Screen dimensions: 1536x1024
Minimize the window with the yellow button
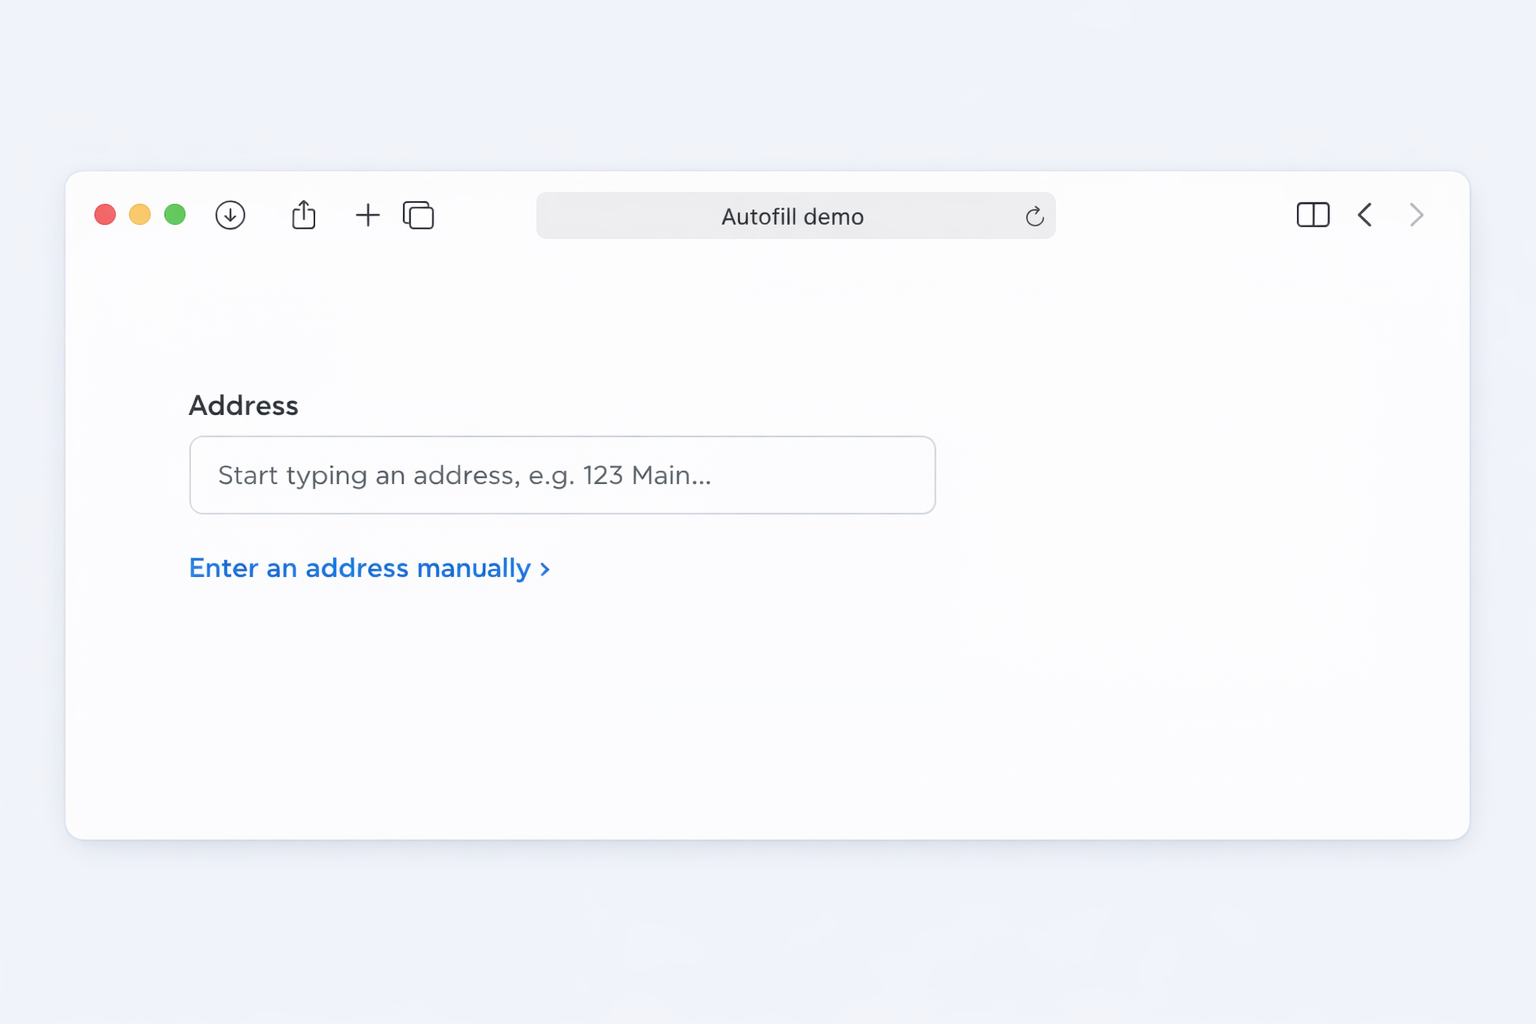(x=140, y=215)
